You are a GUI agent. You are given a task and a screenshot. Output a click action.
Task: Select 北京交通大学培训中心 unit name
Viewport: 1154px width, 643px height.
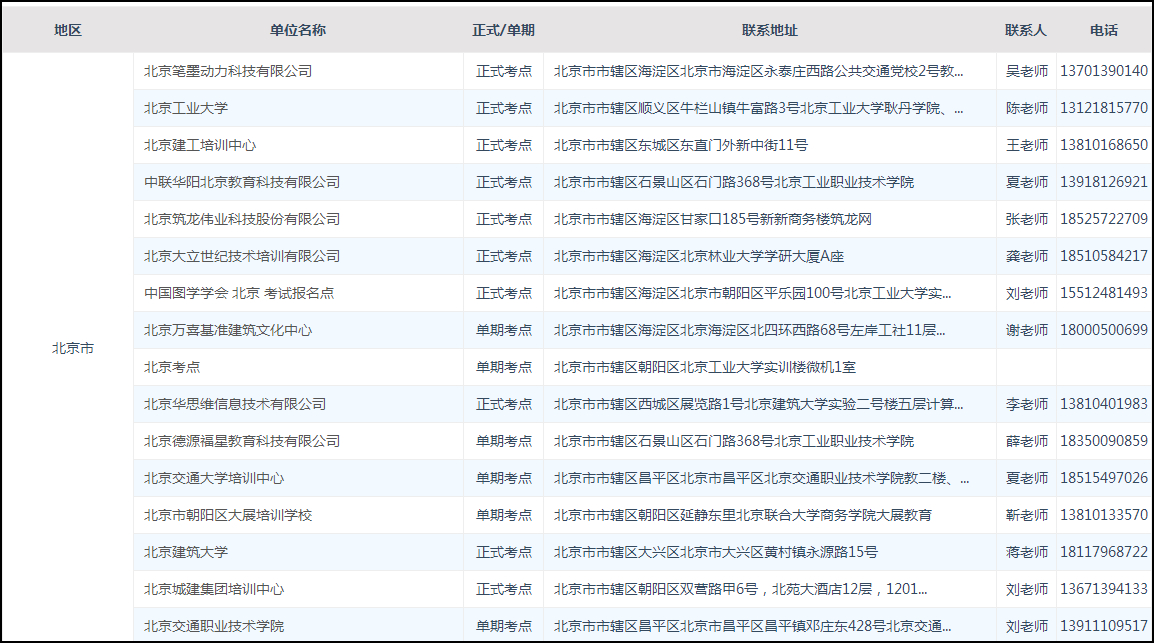tap(214, 478)
